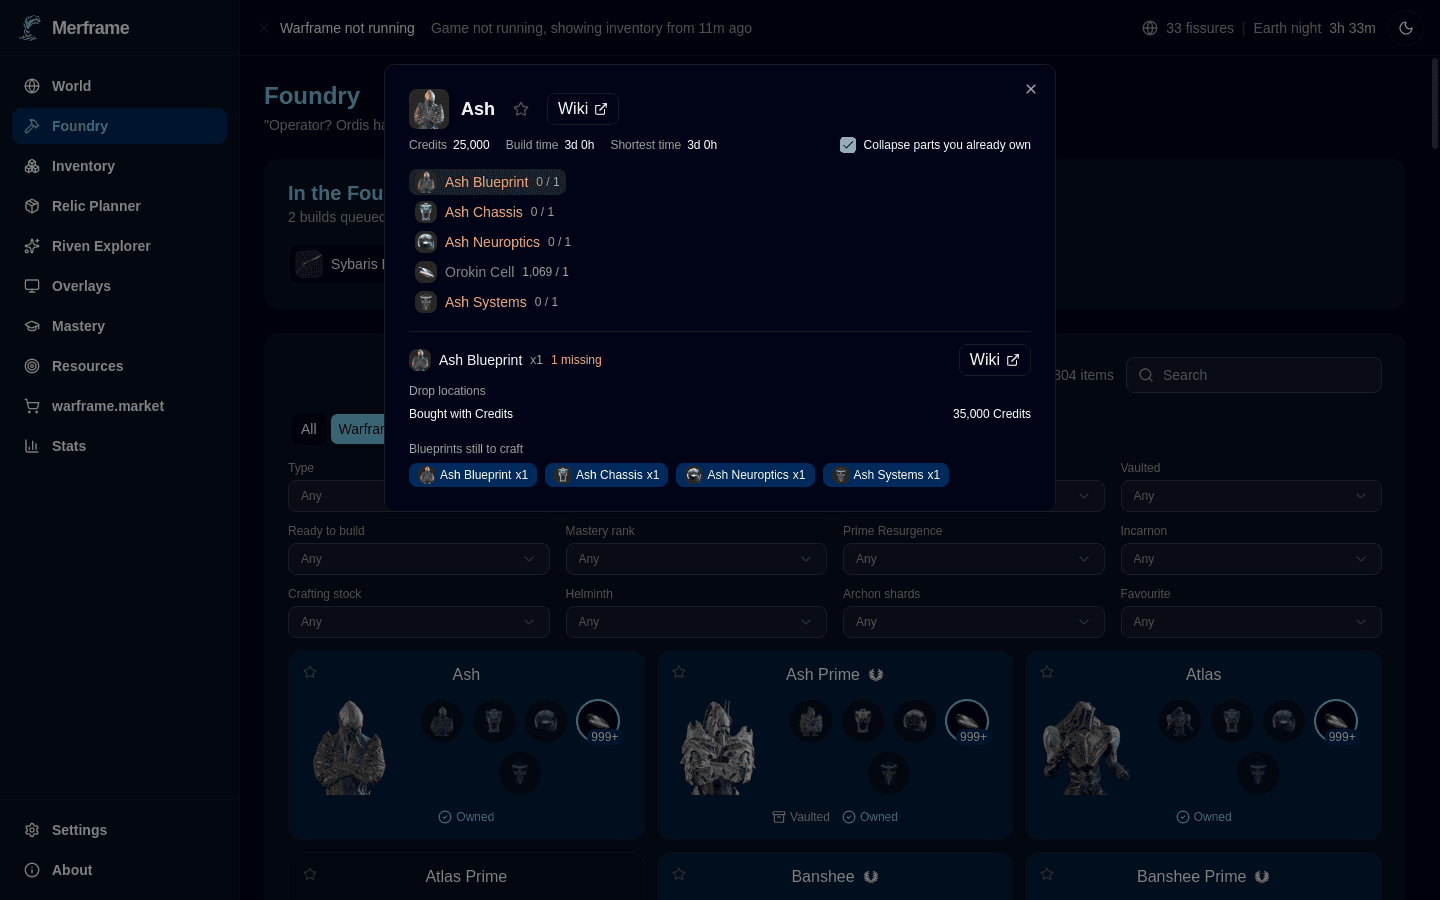Click Ash Systems x1 craft chip

coord(886,475)
